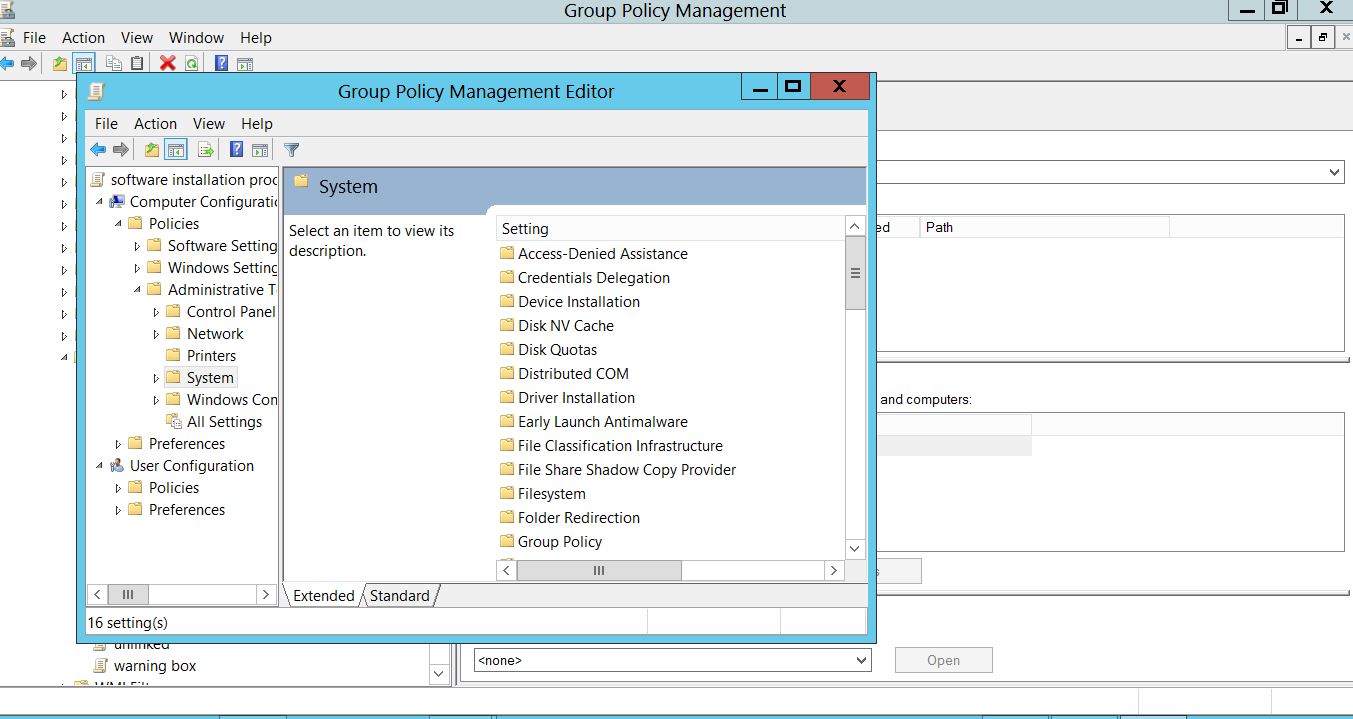Expand the Control Panel tree node

tap(156, 312)
